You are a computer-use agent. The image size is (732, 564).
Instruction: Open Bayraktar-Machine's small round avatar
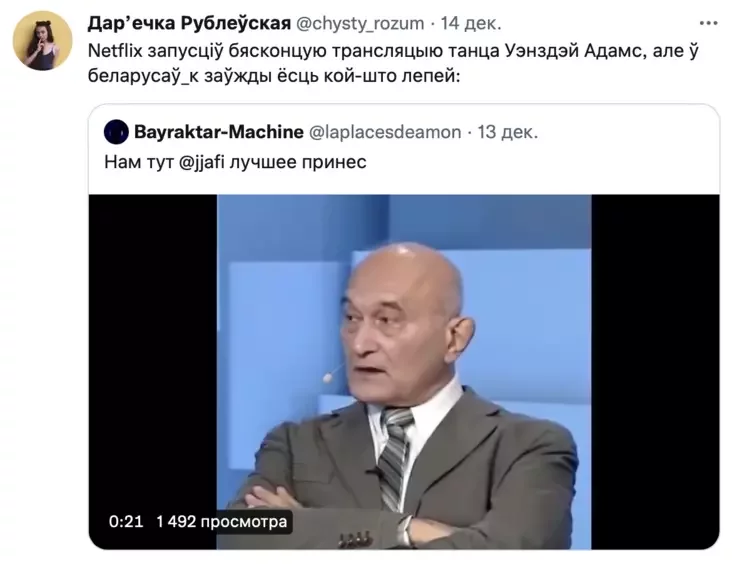pos(116,132)
